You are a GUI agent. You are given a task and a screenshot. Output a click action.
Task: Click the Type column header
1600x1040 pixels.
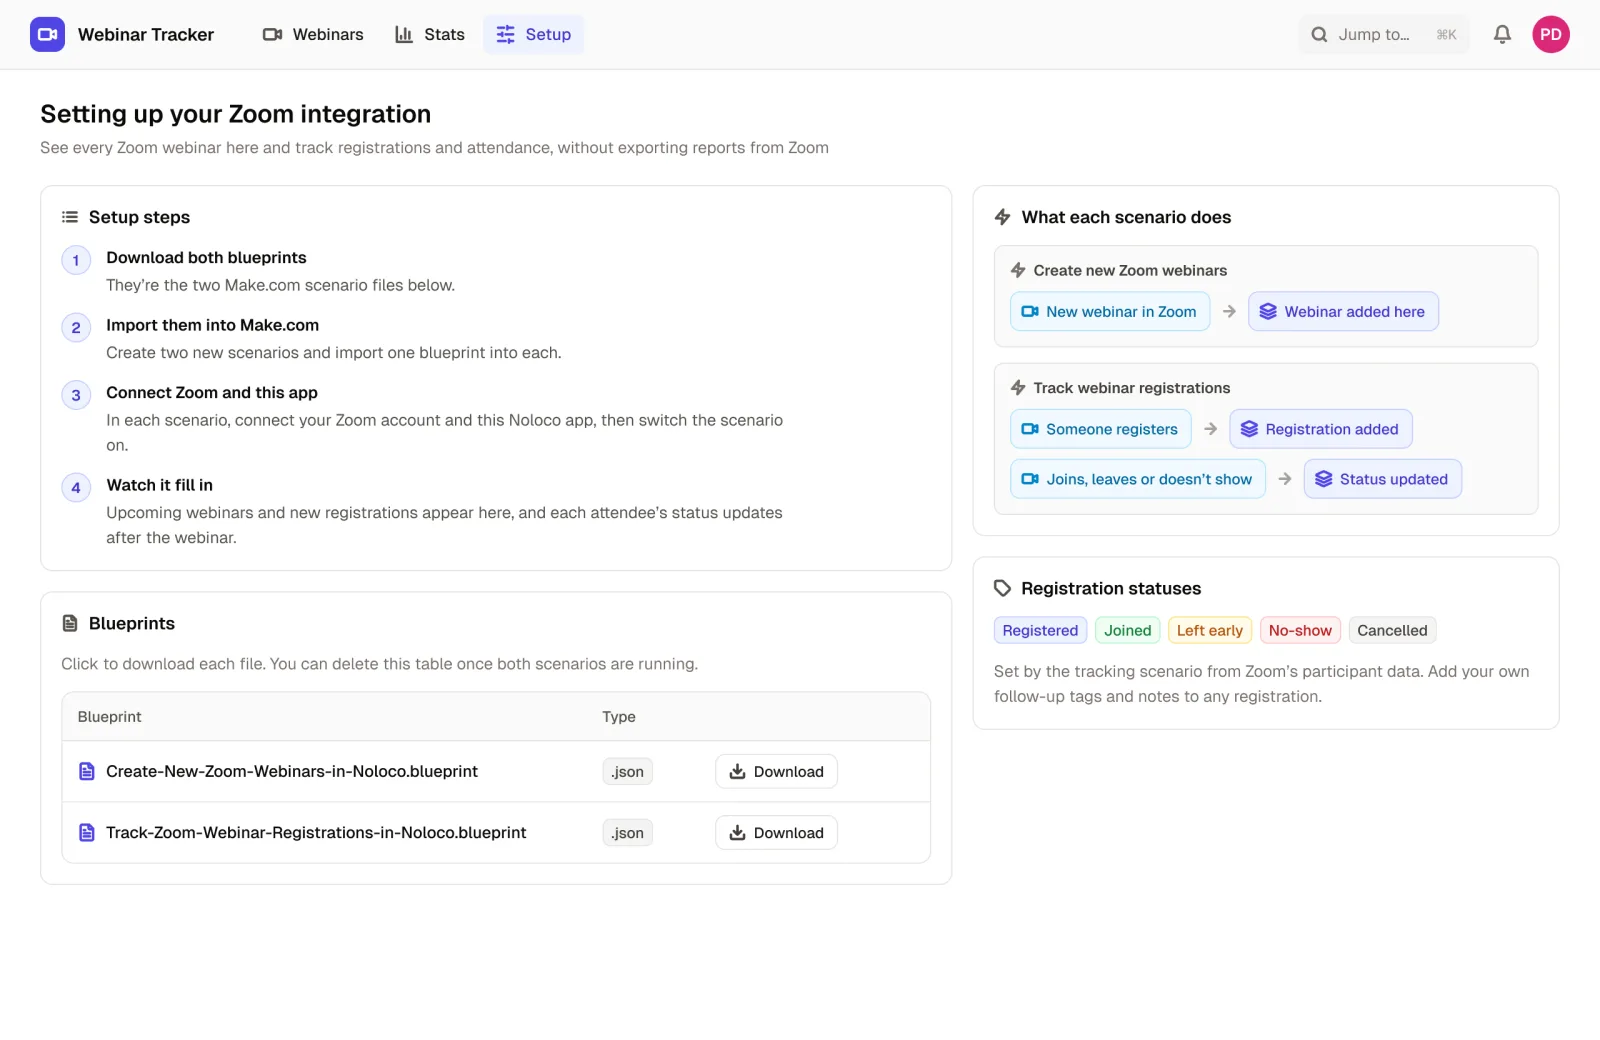click(619, 716)
